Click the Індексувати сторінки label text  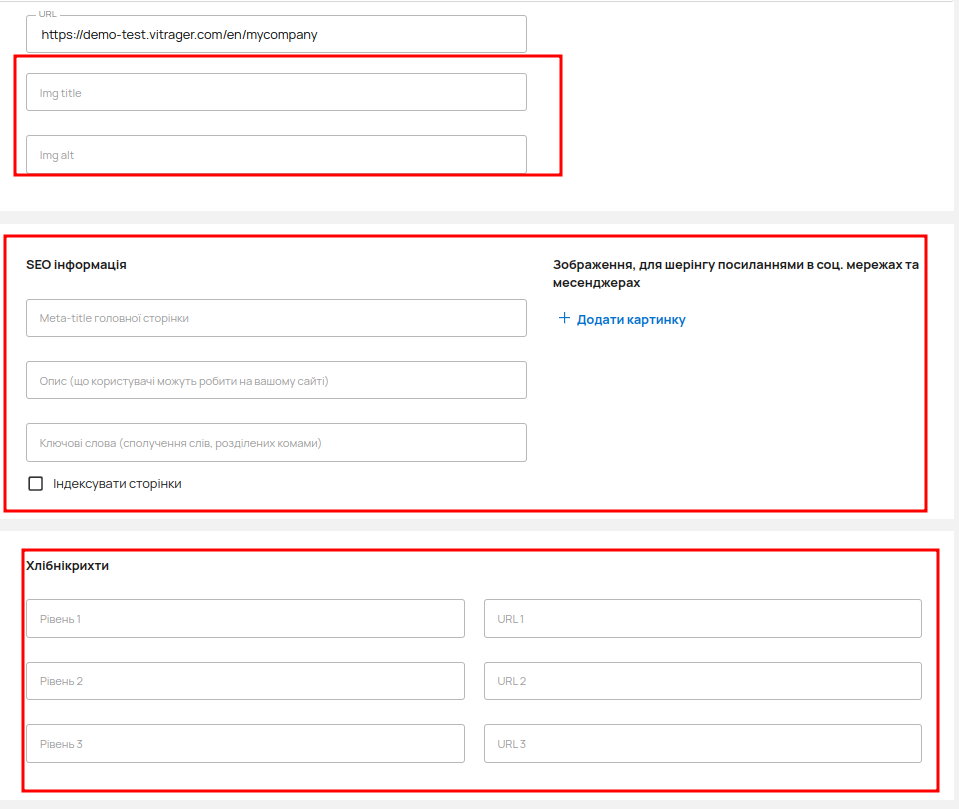coord(117,484)
